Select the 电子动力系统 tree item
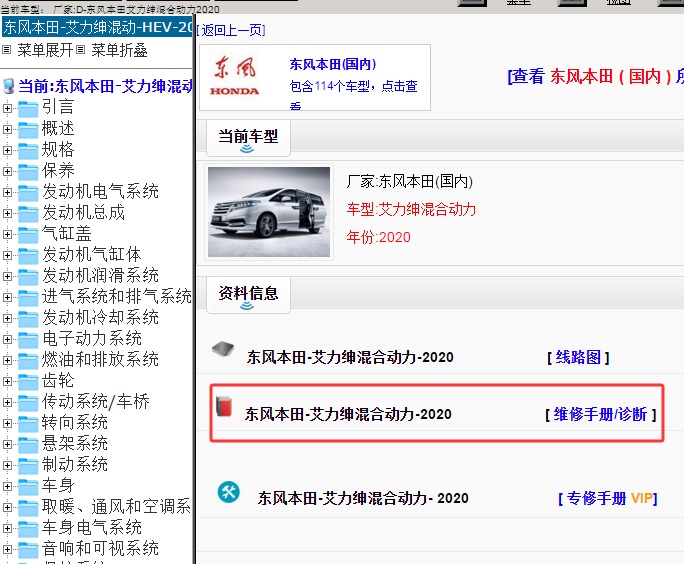Image resolution: width=684 pixels, height=564 pixels. (x=92, y=338)
